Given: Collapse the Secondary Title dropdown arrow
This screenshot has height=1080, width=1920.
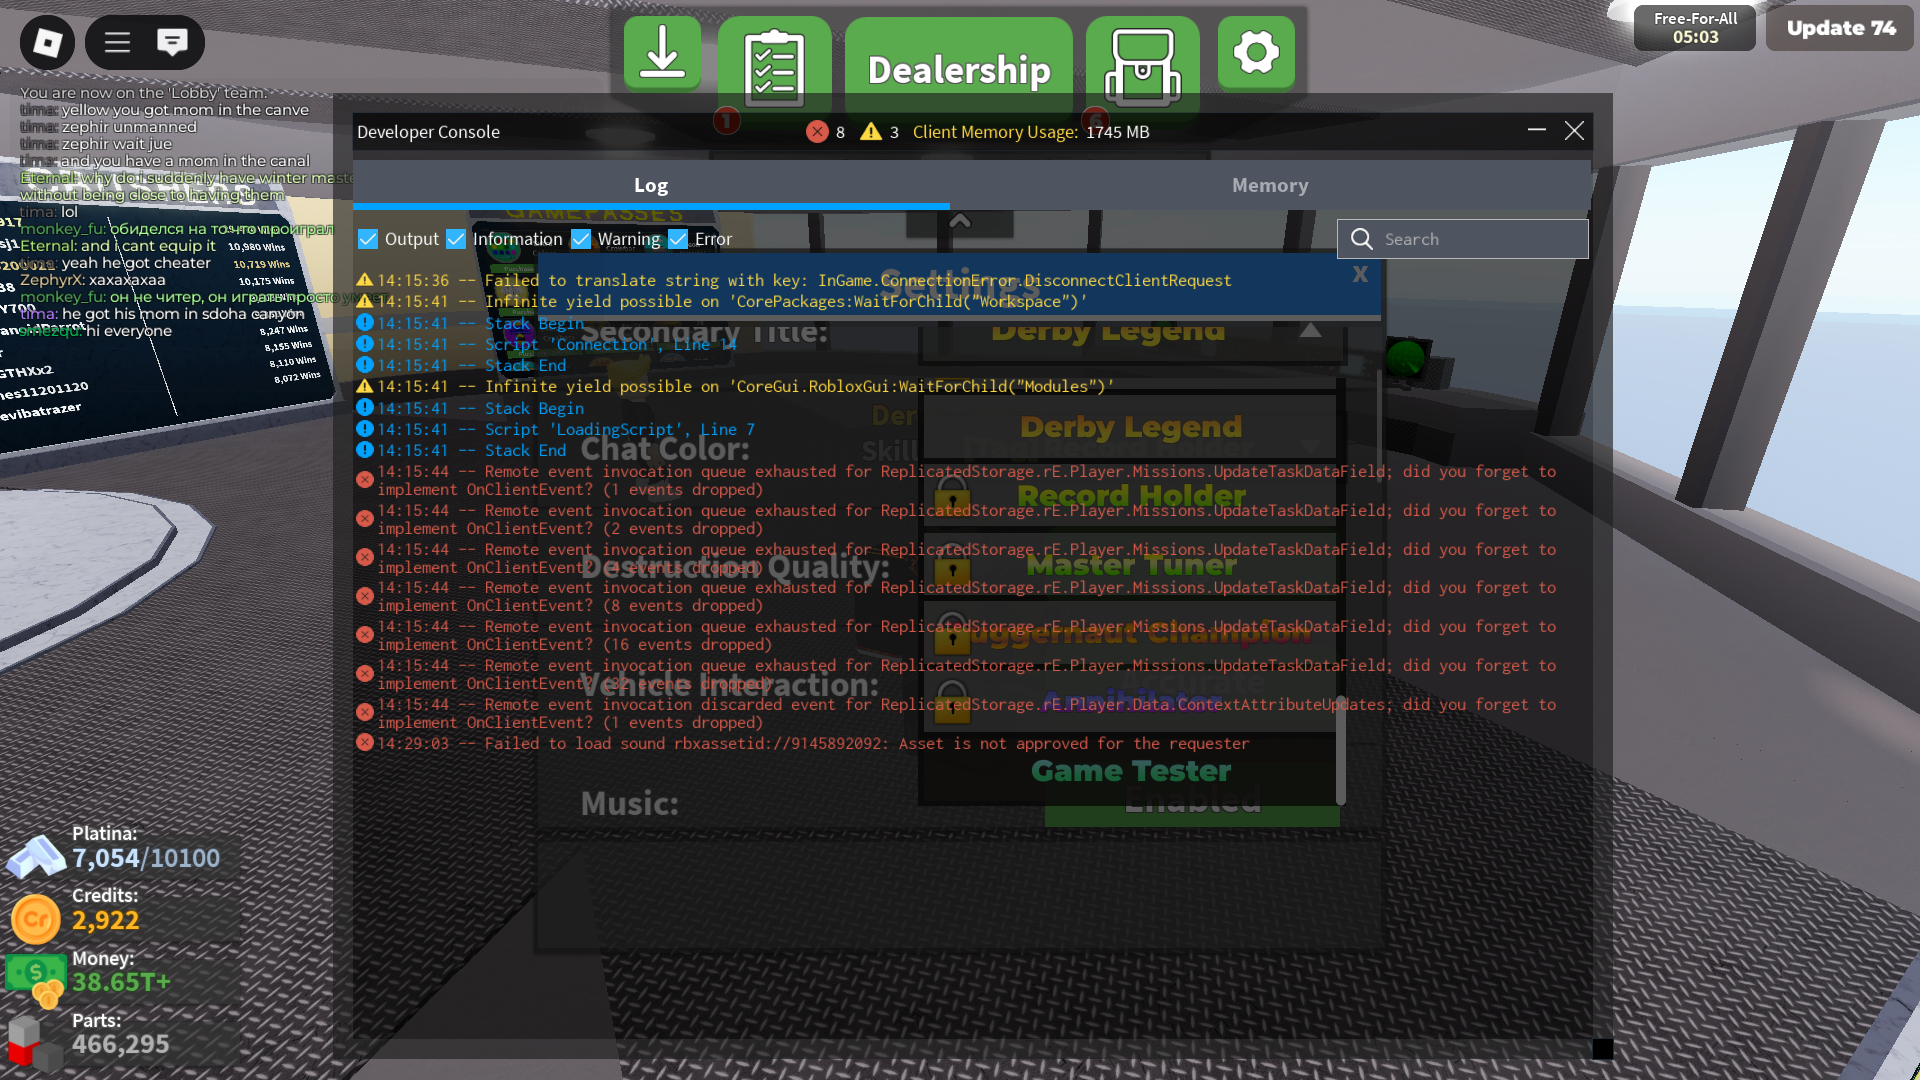Looking at the screenshot, I should (1310, 330).
